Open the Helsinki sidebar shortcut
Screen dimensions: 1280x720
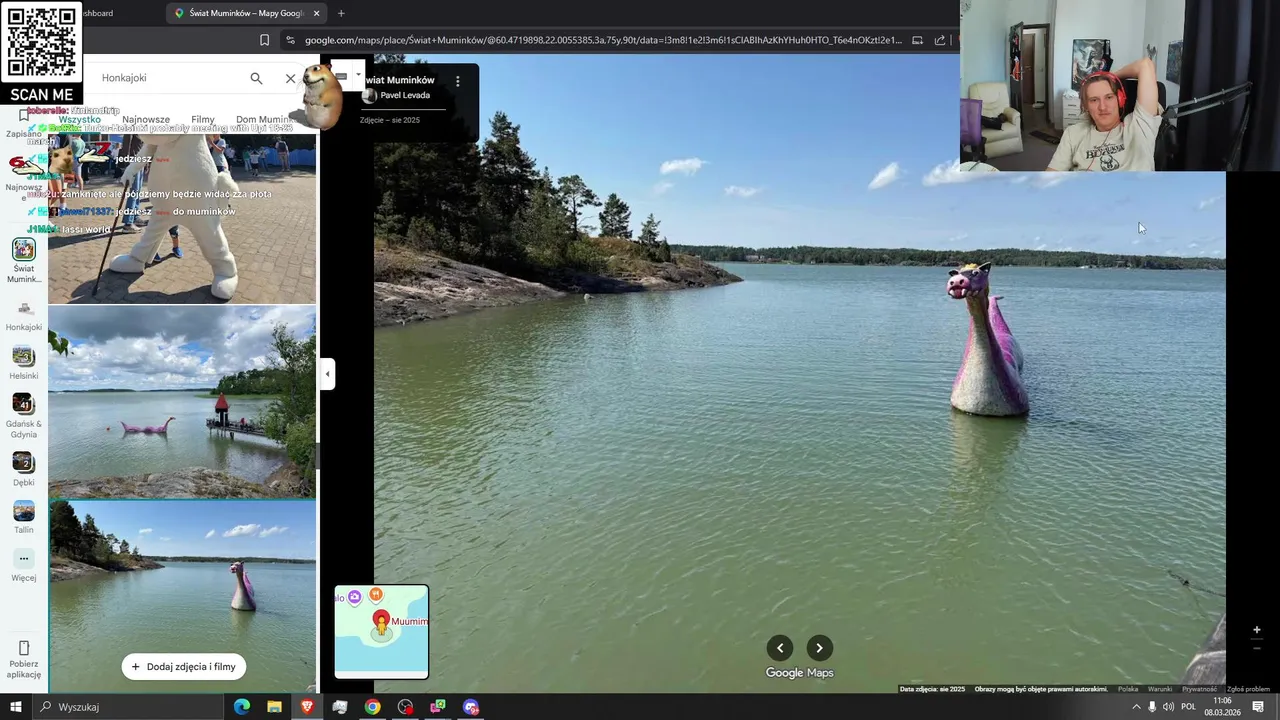(x=24, y=363)
